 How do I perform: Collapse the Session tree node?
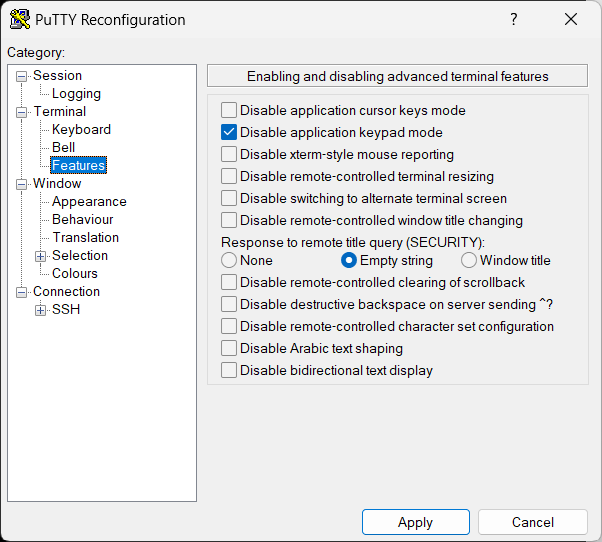click(x=22, y=76)
